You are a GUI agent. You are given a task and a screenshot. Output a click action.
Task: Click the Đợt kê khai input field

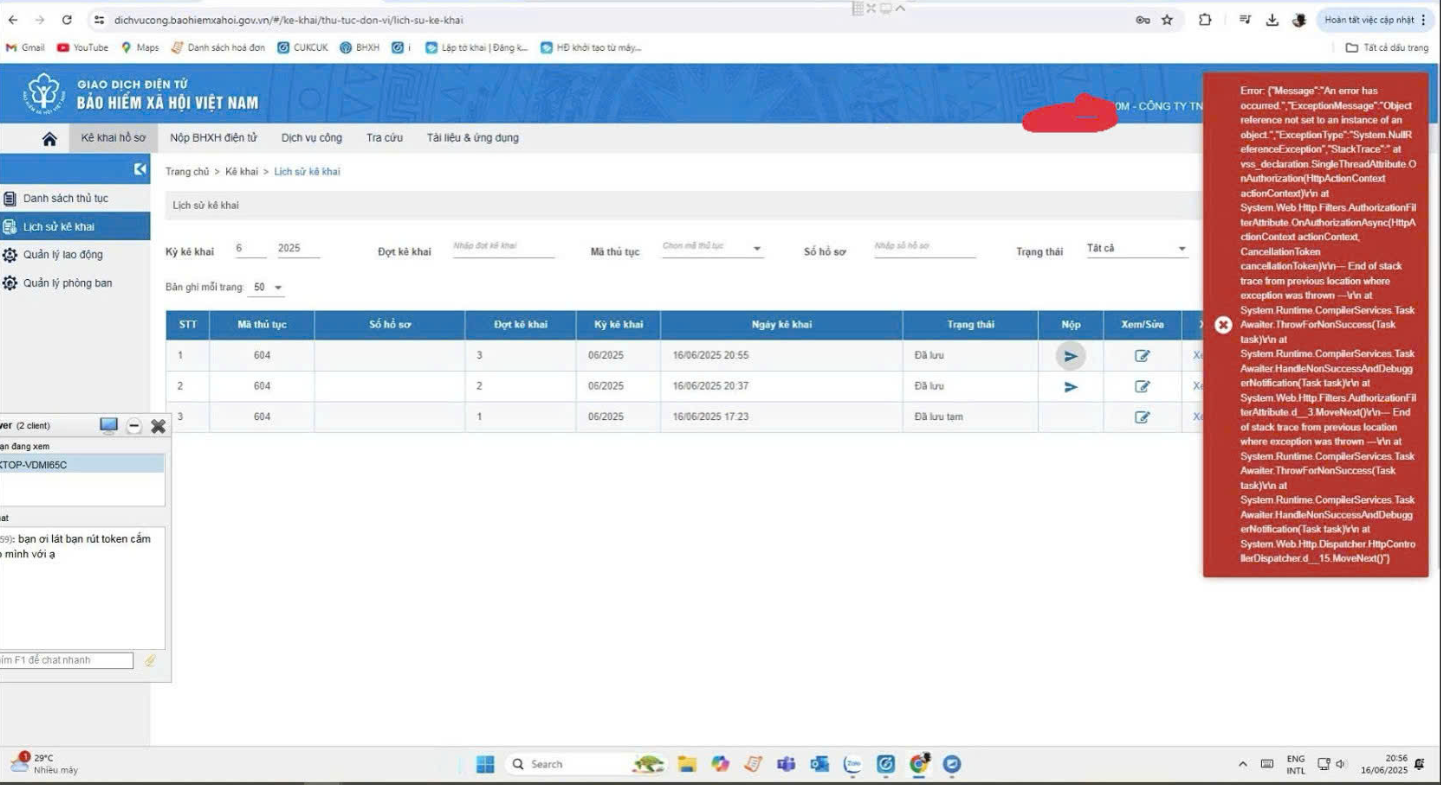click(503, 247)
